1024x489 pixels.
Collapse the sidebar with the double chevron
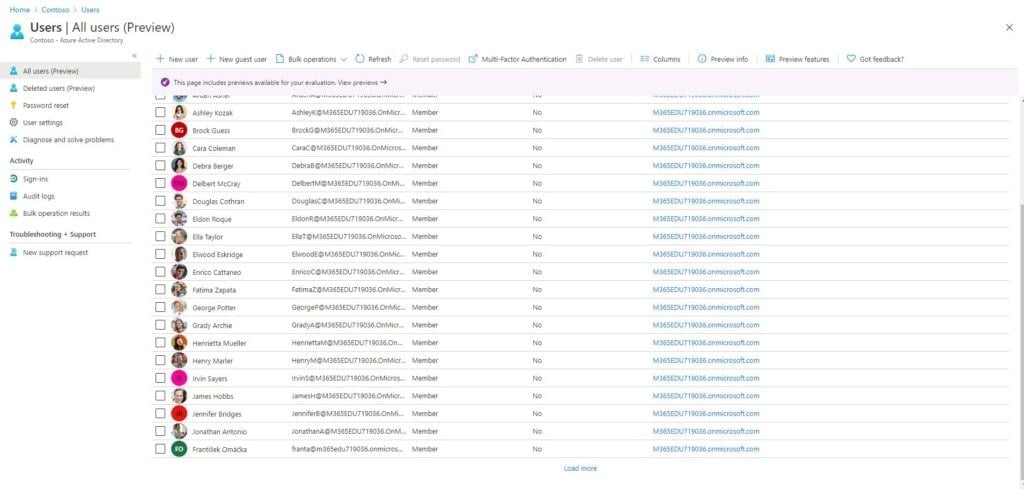coord(135,55)
